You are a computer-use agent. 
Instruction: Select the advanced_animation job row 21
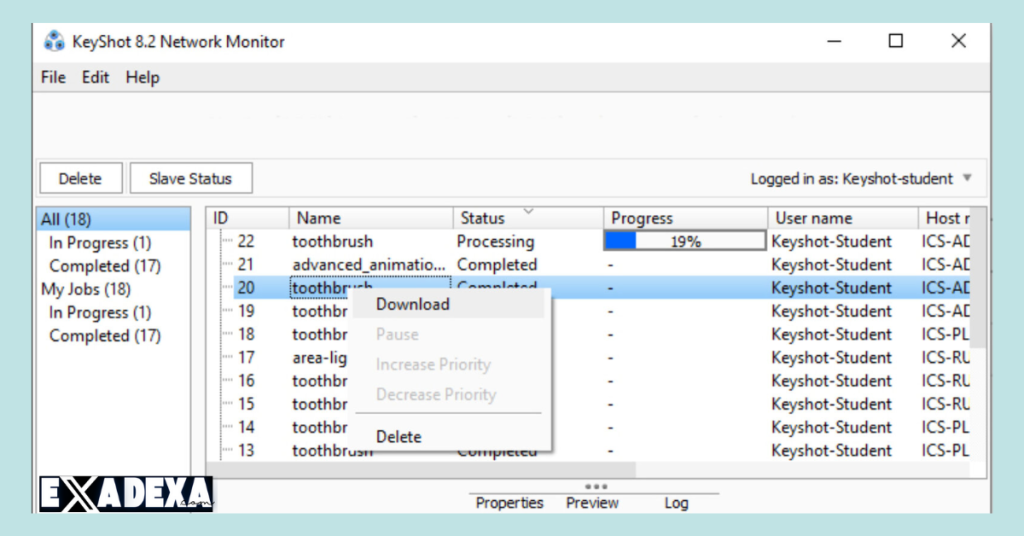click(368, 265)
